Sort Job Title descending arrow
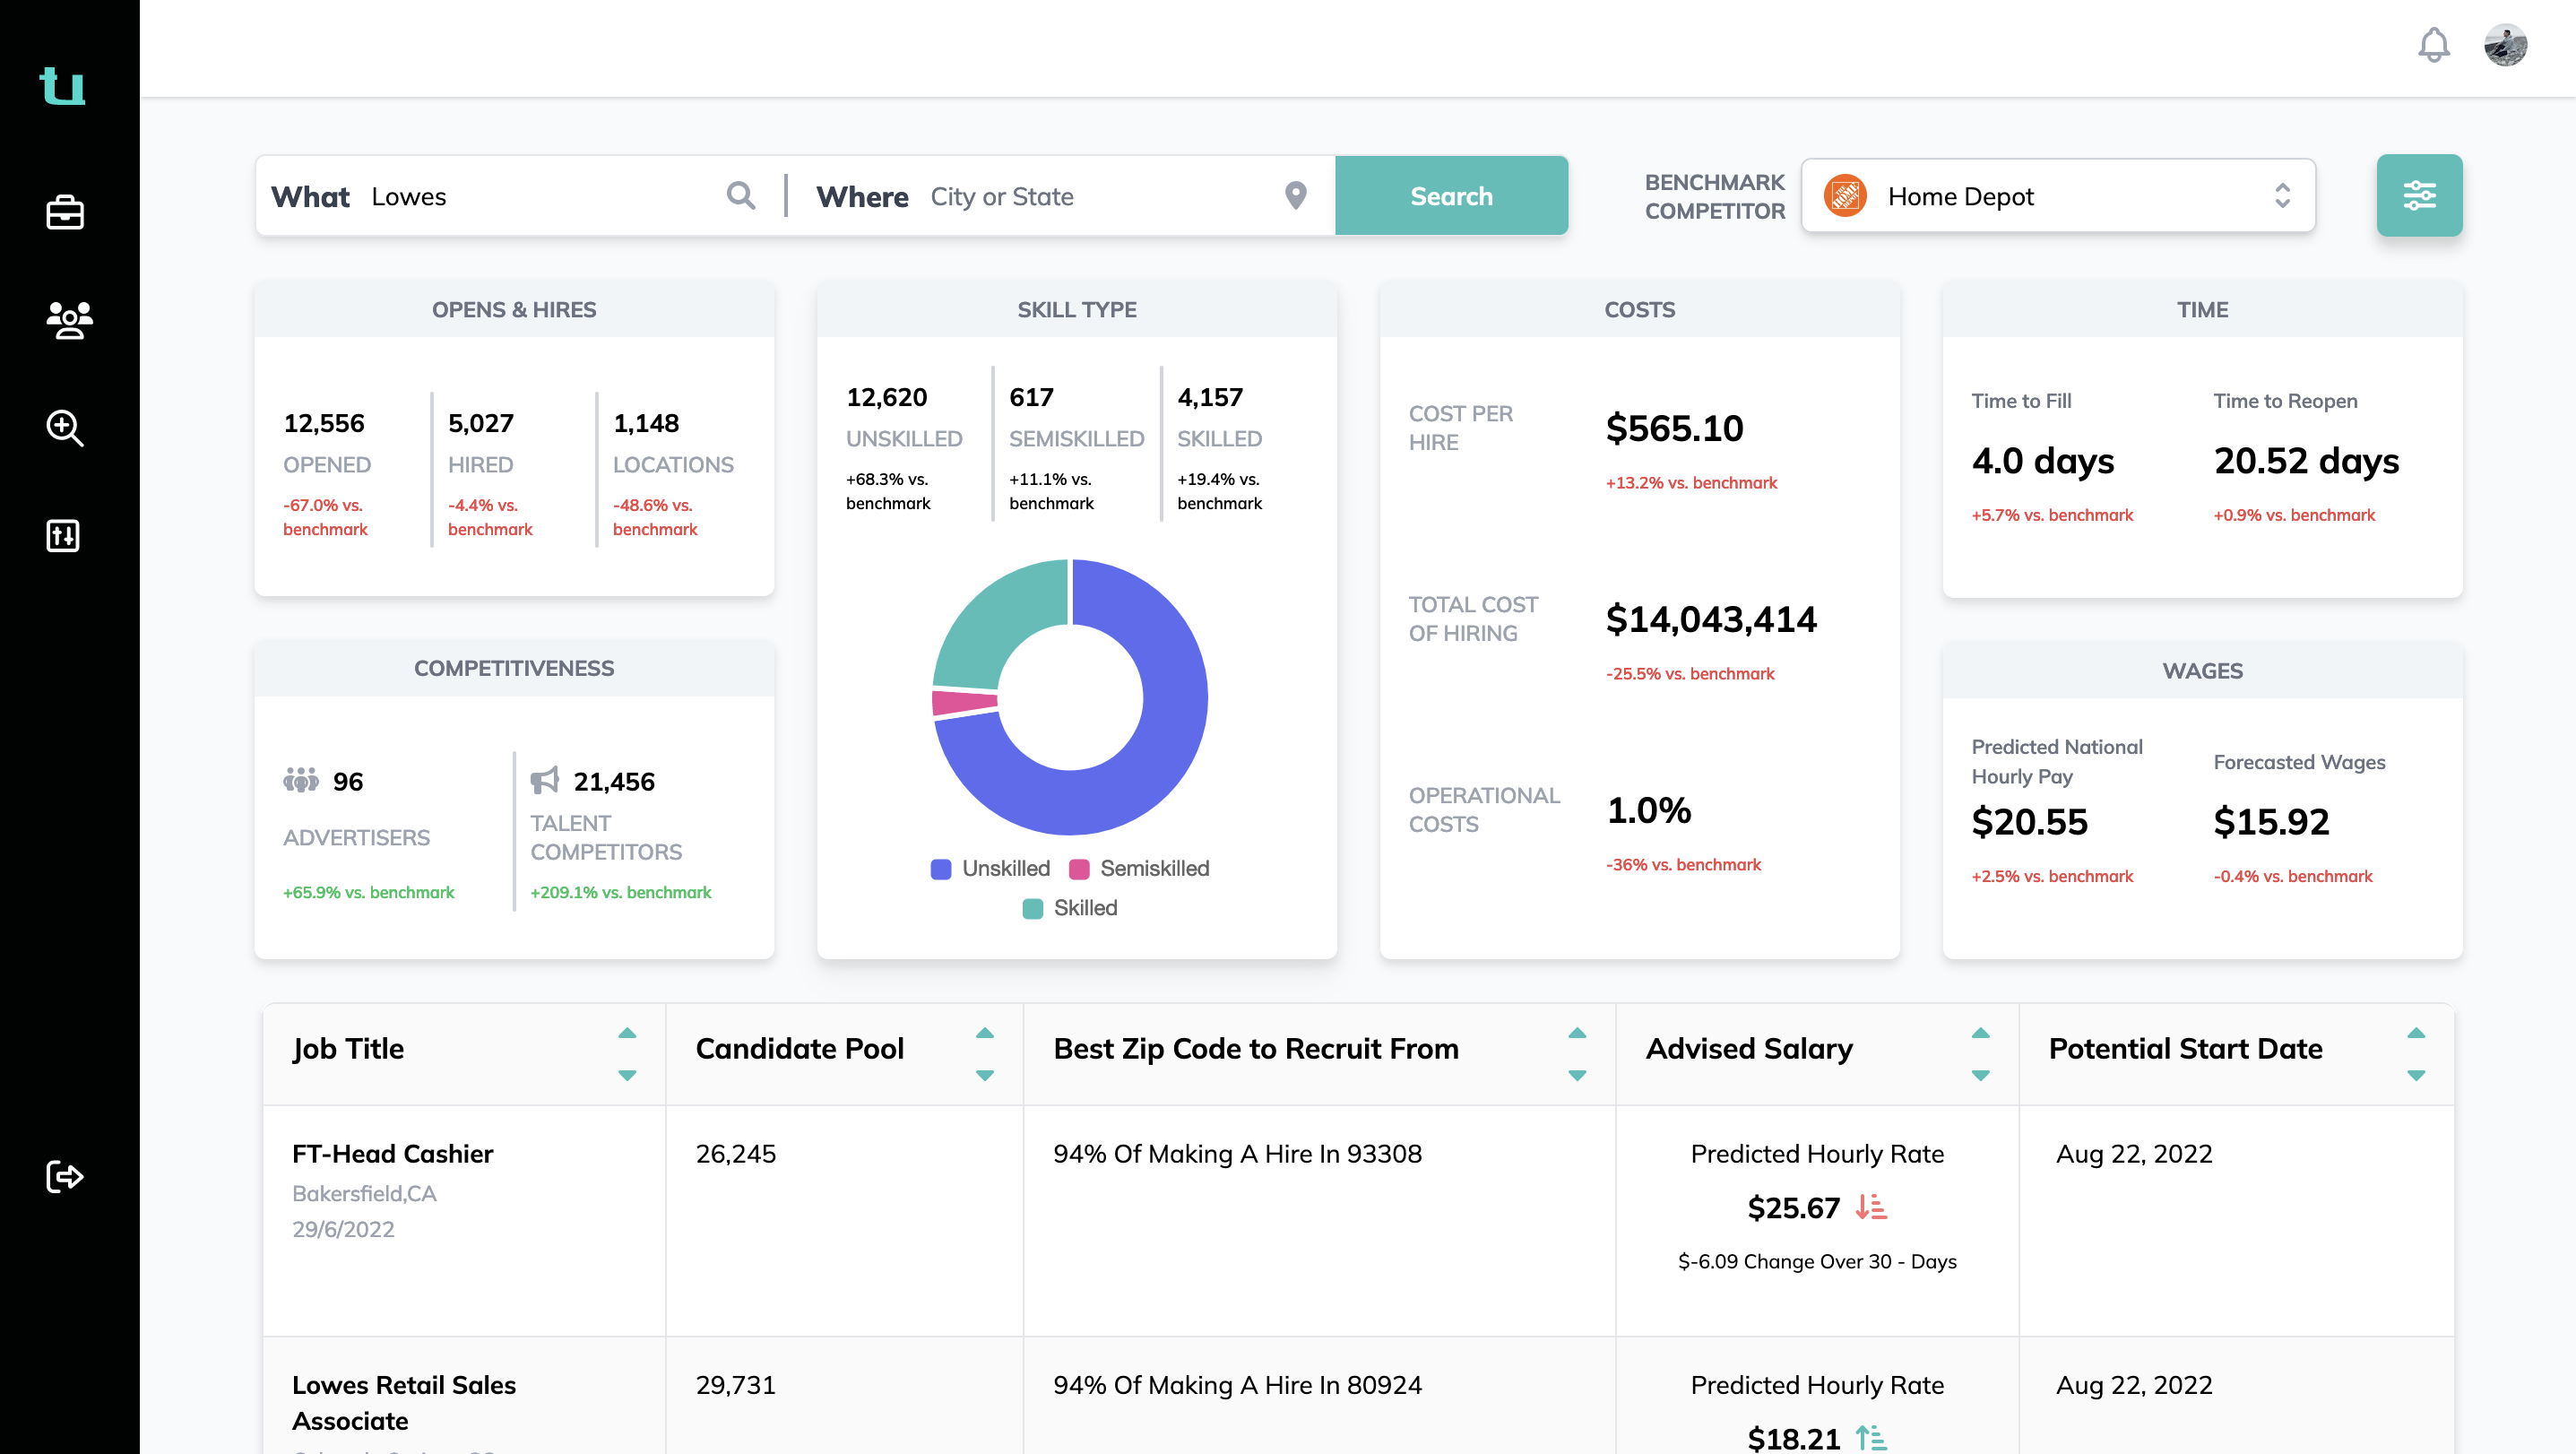This screenshot has width=2576, height=1454. 627,1076
